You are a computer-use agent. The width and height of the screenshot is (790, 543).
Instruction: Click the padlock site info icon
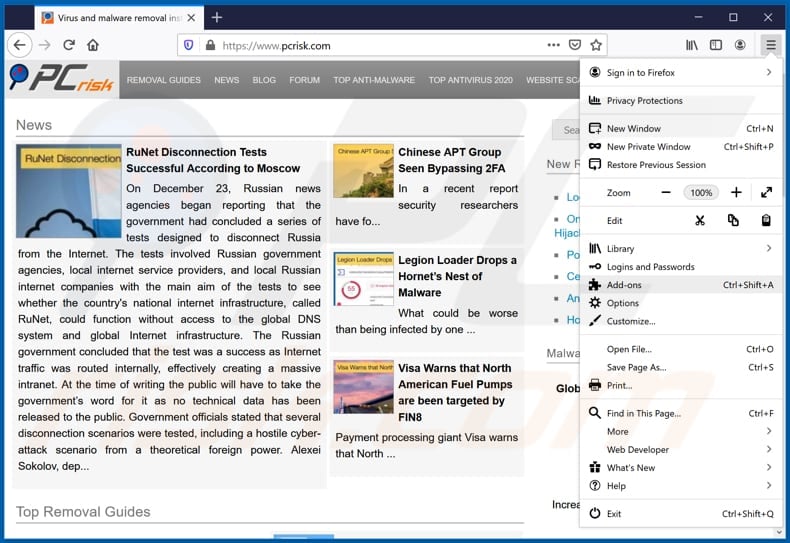(210, 45)
